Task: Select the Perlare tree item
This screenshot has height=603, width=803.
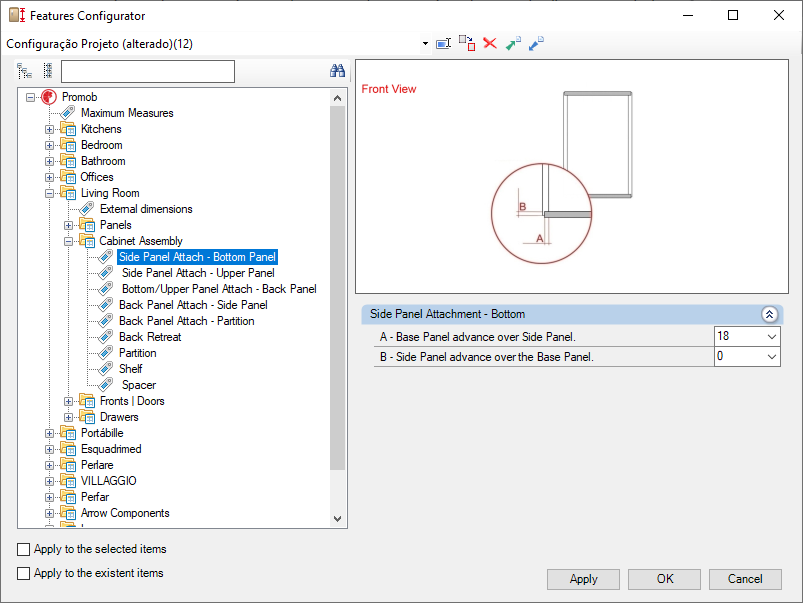Action: [x=97, y=465]
